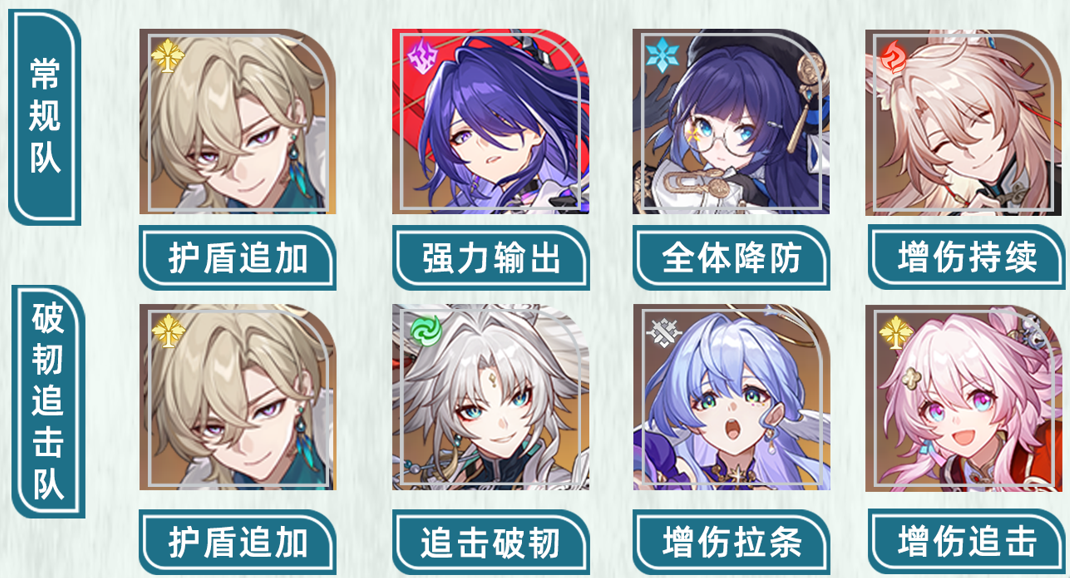This screenshot has width=1070, height=578.
Task: Click the 增伤持续 label button
Action: 966,257
